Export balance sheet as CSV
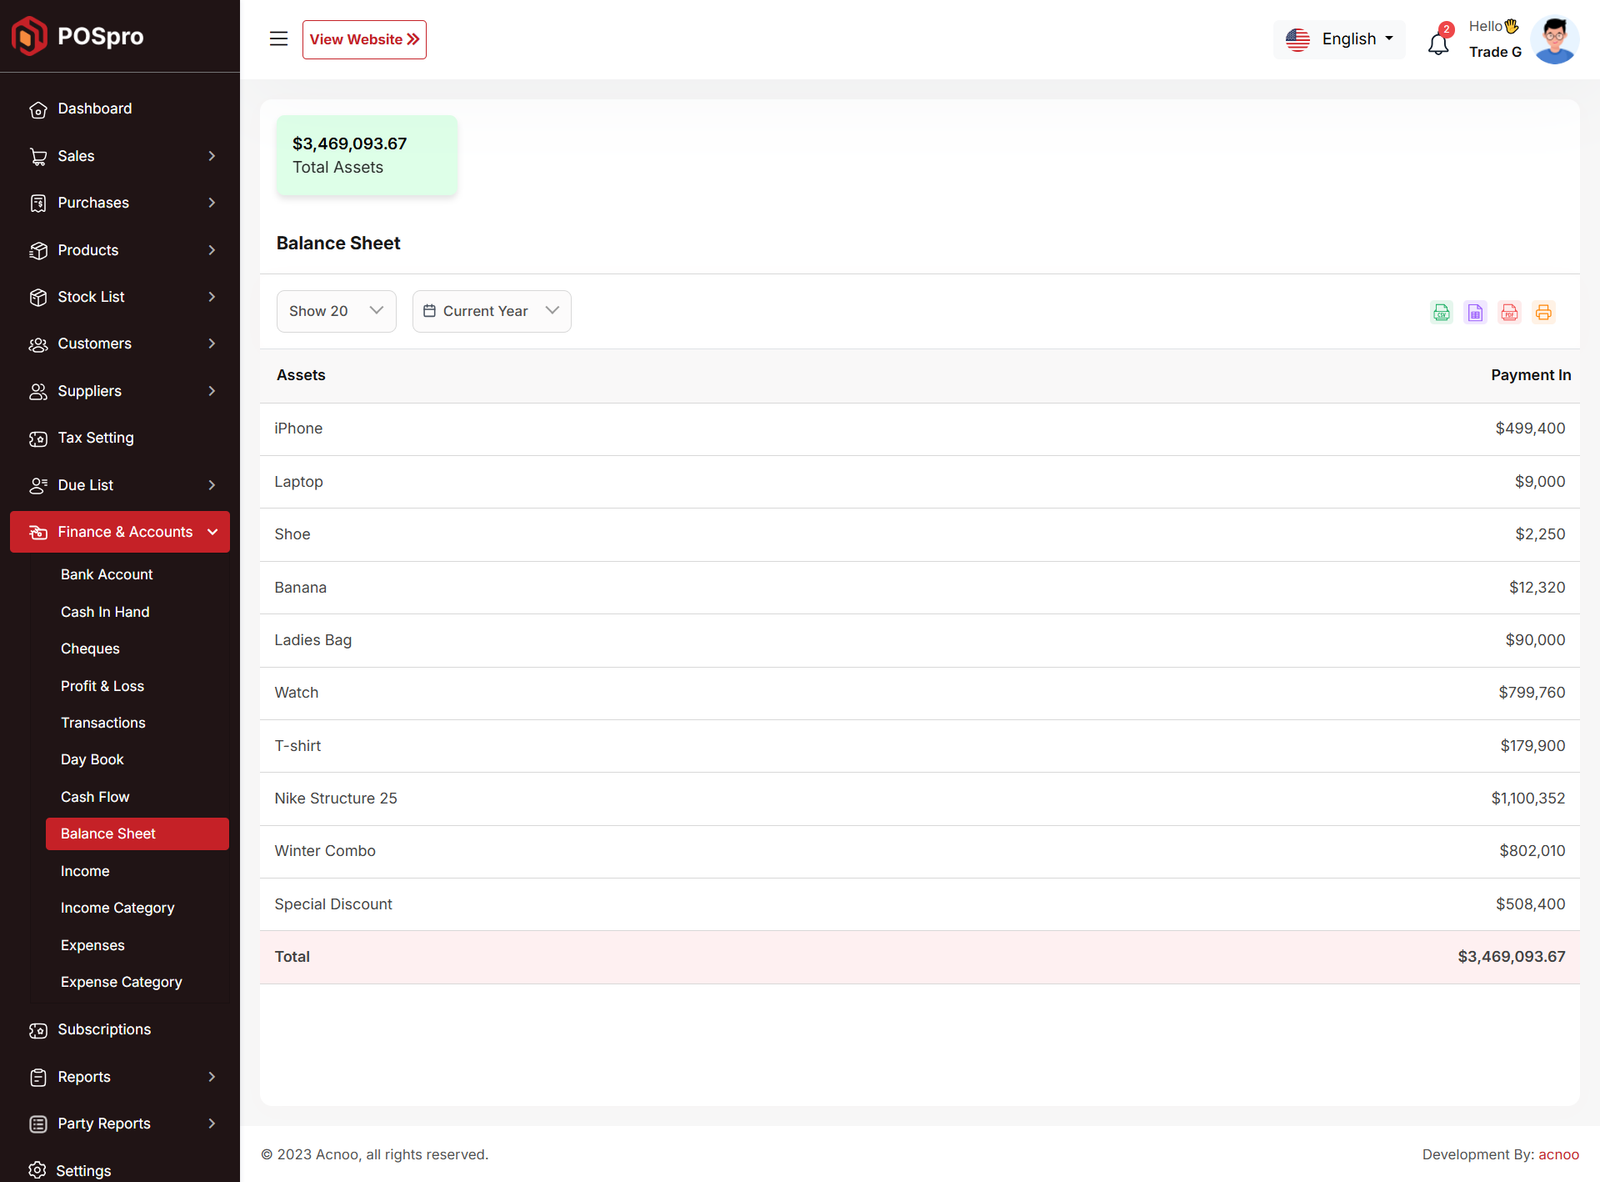 [1441, 312]
